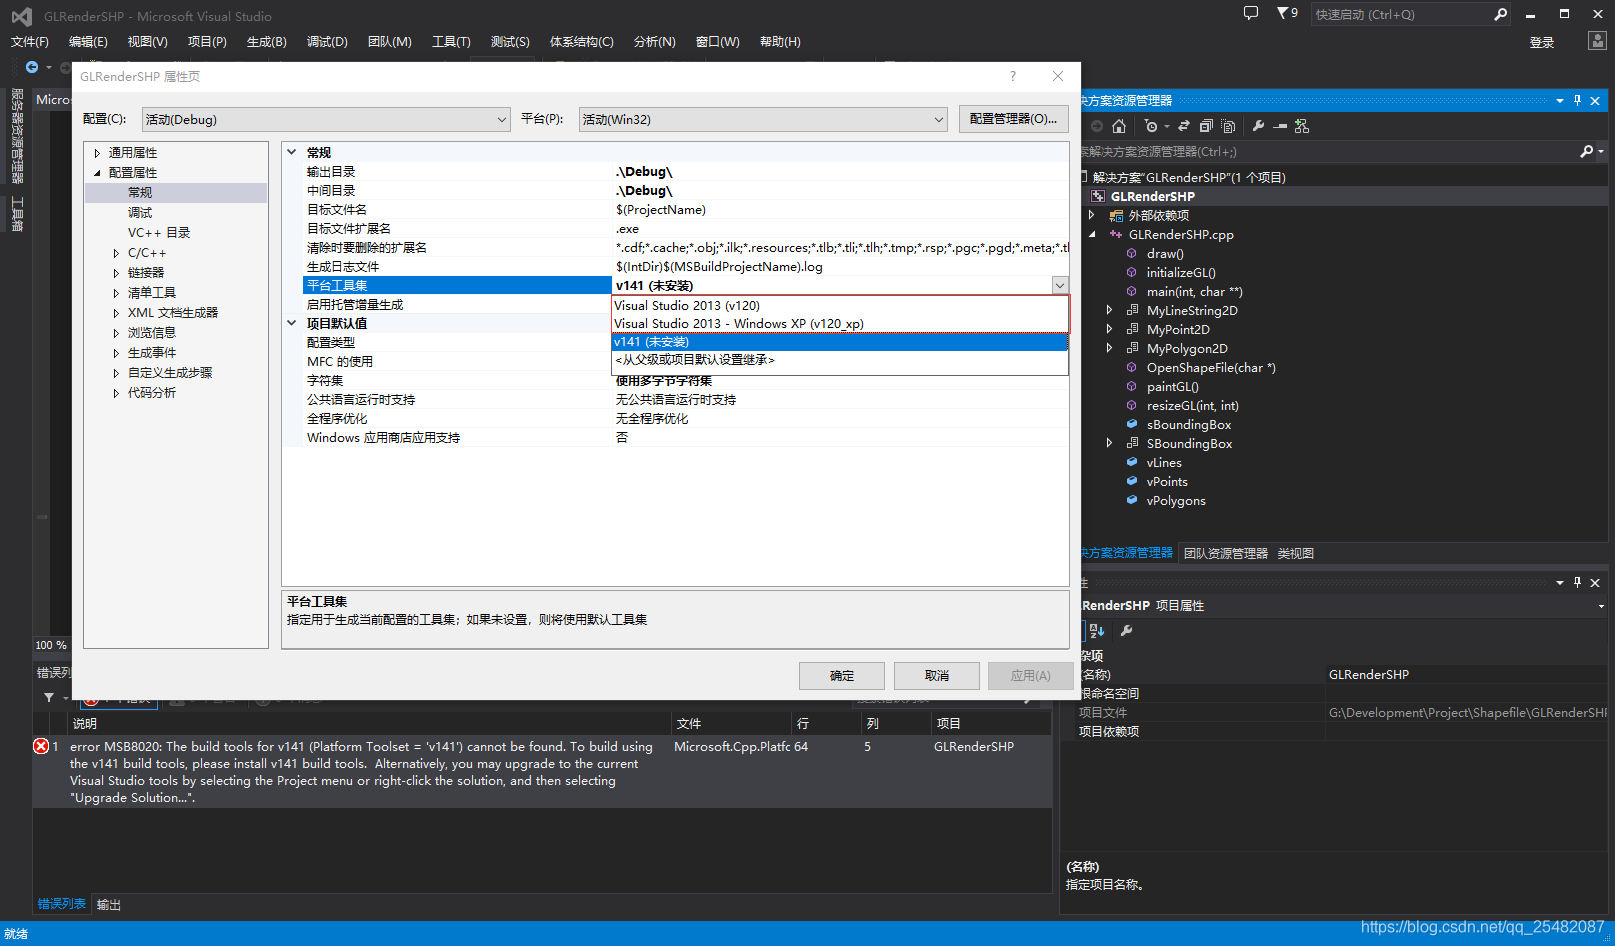This screenshot has height=946, width=1615.
Task: Open the 文件(F) menu
Action: [30, 41]
